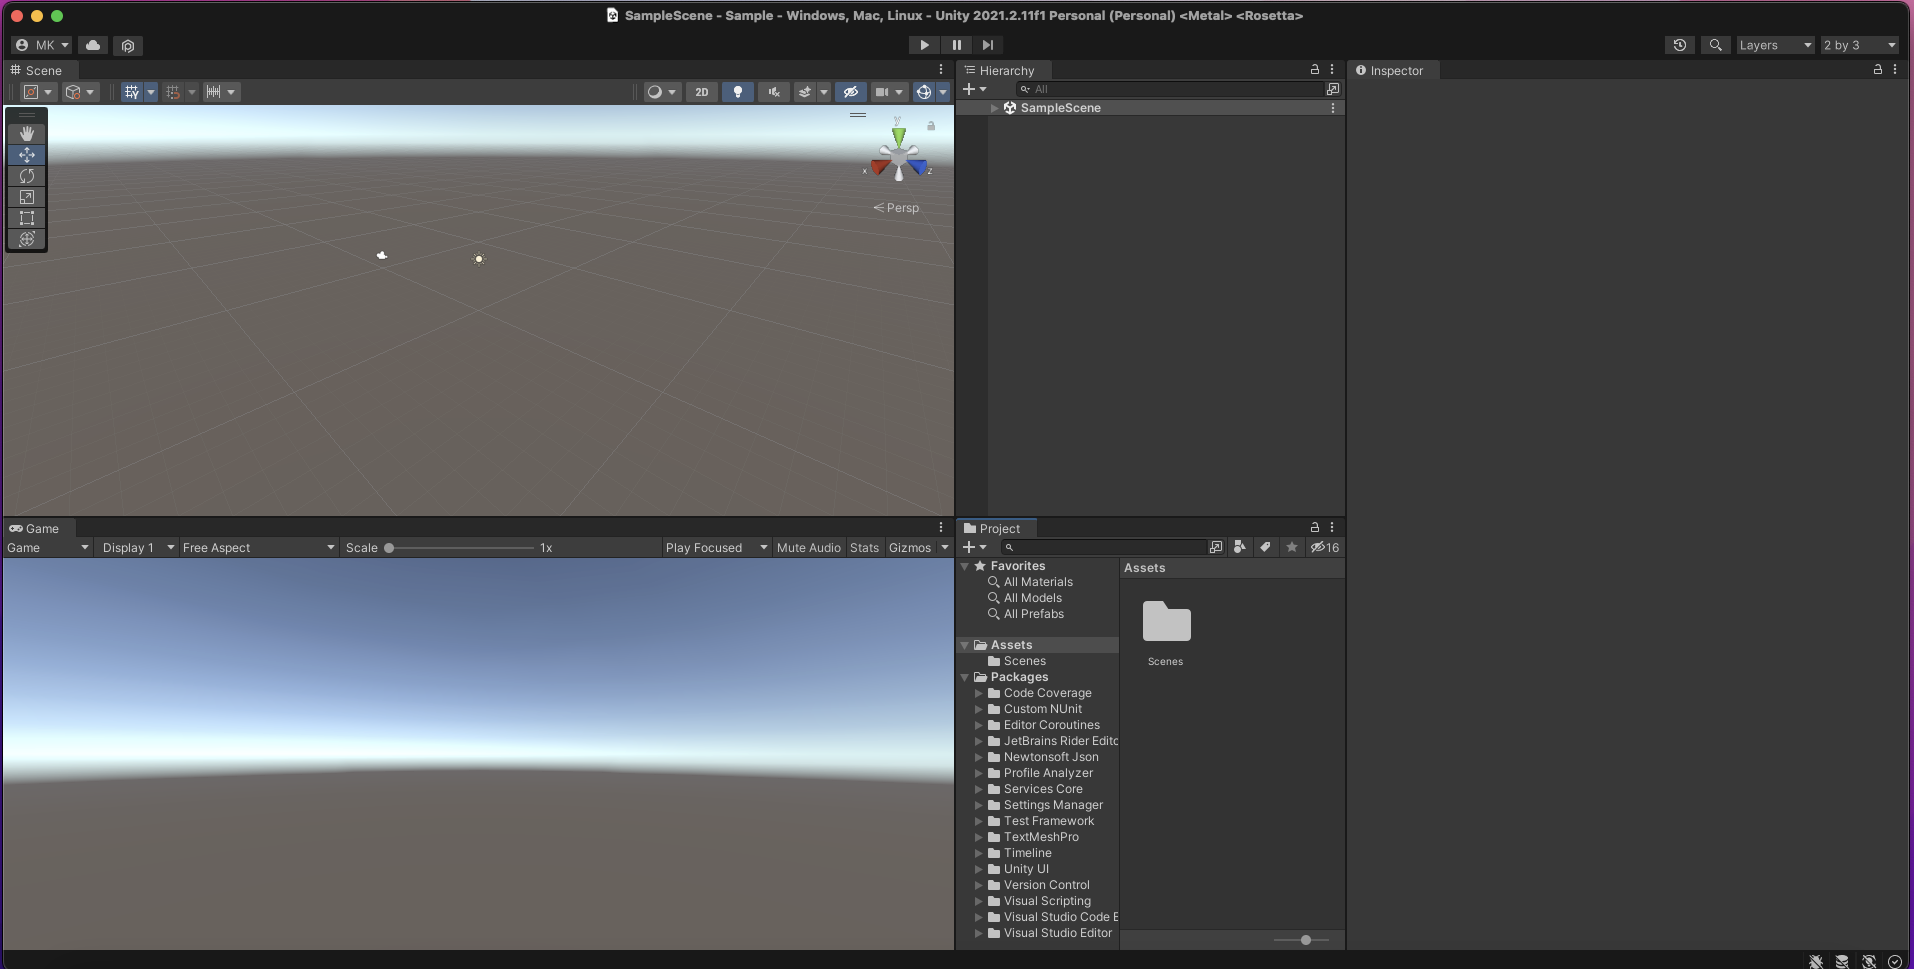Screen dimensions: 1914x969
Task: Open the Display 1 dropdown in Game view
Action: [x=138, y=548]
